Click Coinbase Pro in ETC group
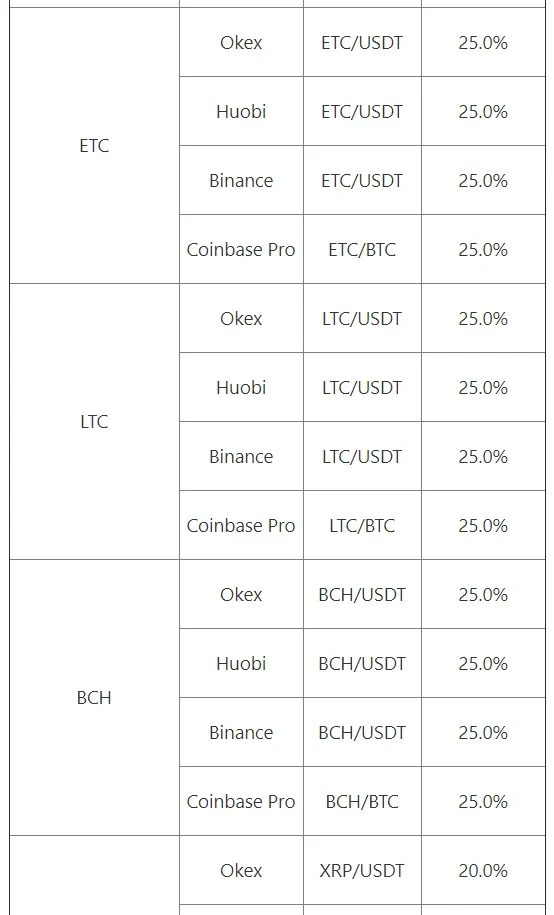Viewport: 554px width, 915px height. click(241, 249)
